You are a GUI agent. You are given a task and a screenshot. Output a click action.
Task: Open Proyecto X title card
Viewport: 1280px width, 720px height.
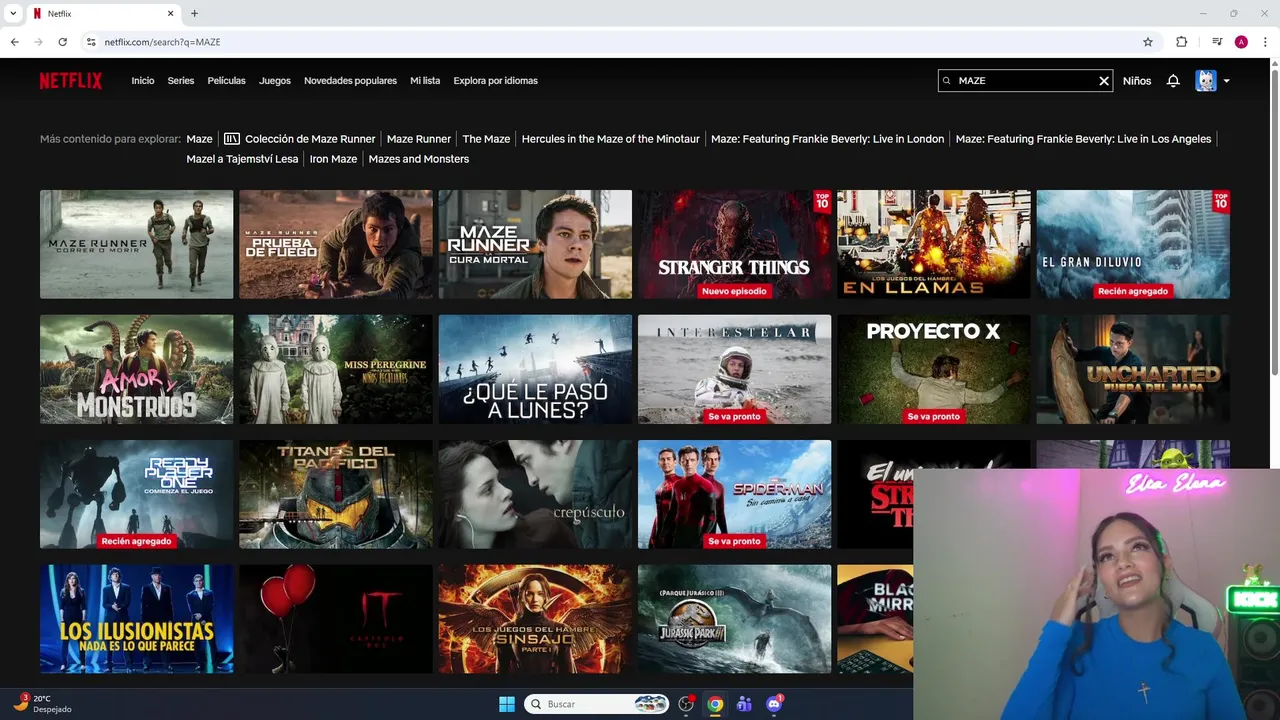934,369
